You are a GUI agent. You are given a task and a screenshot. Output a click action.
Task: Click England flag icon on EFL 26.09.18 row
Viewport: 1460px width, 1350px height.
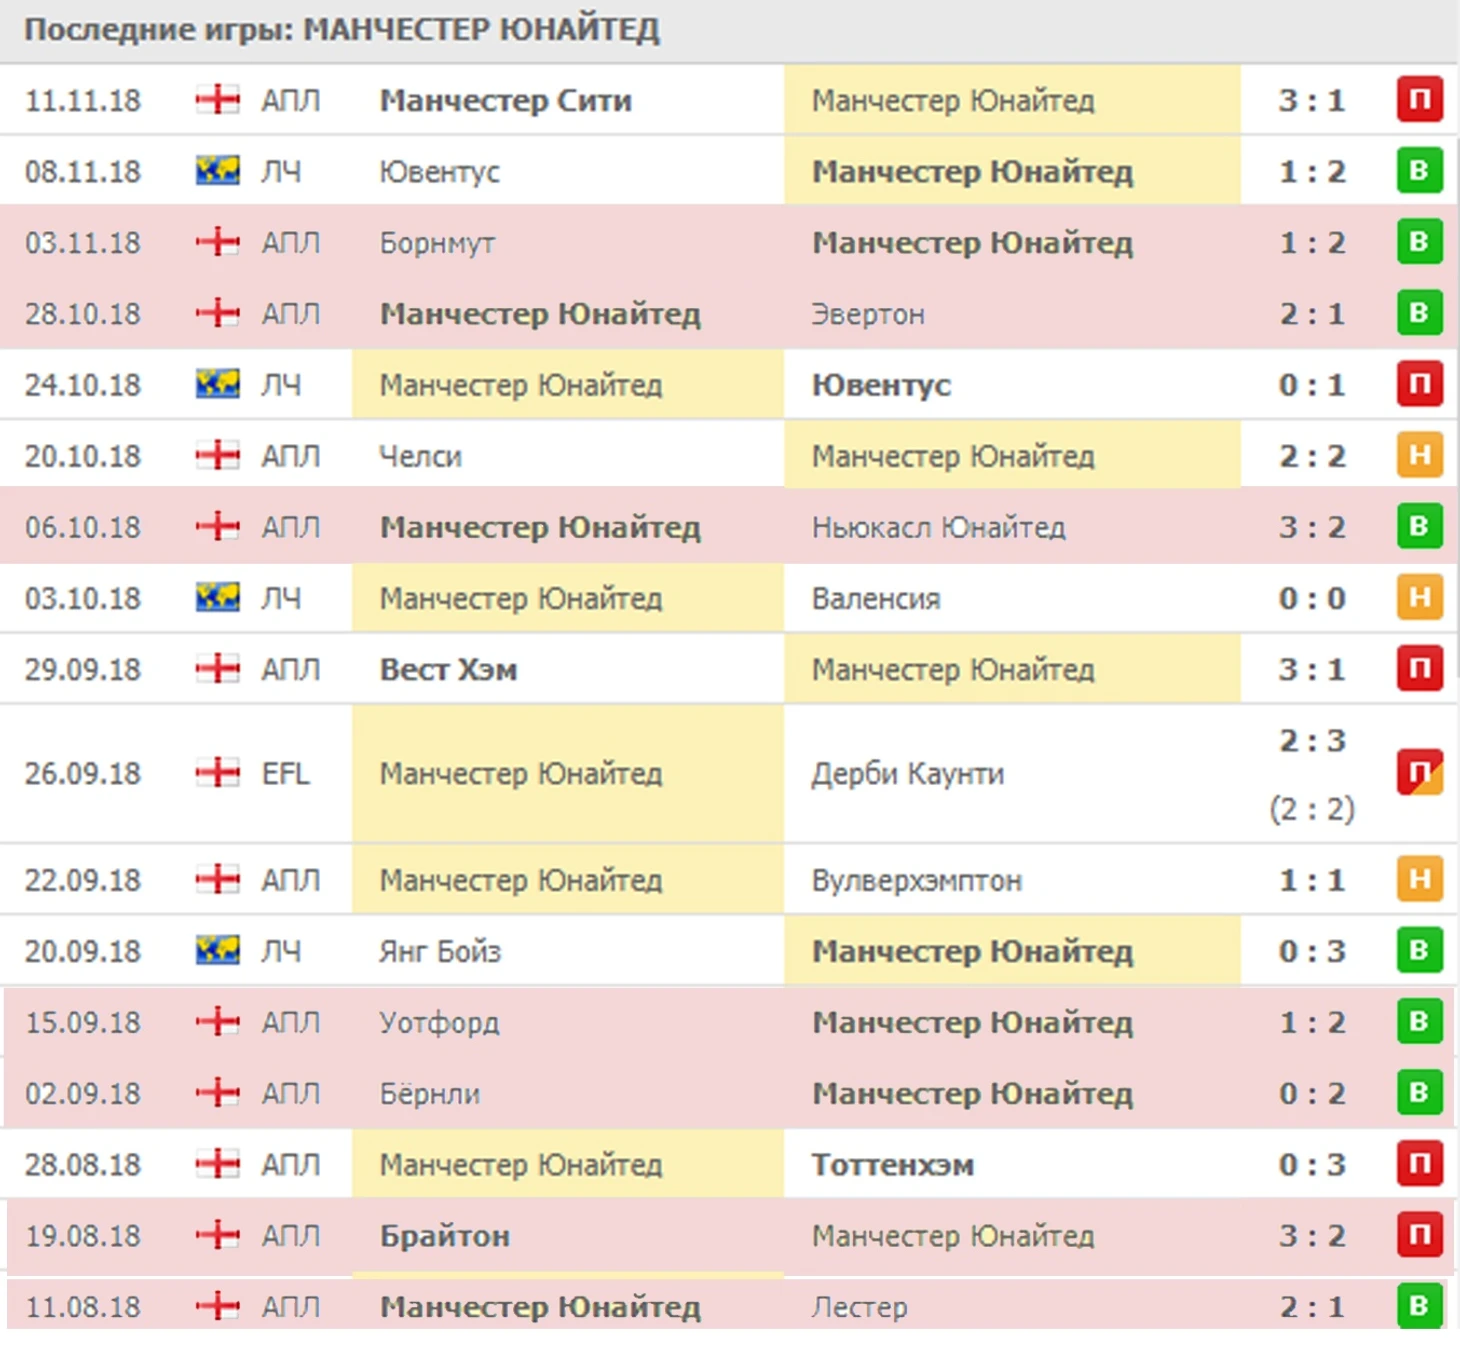tap(217, 773)
